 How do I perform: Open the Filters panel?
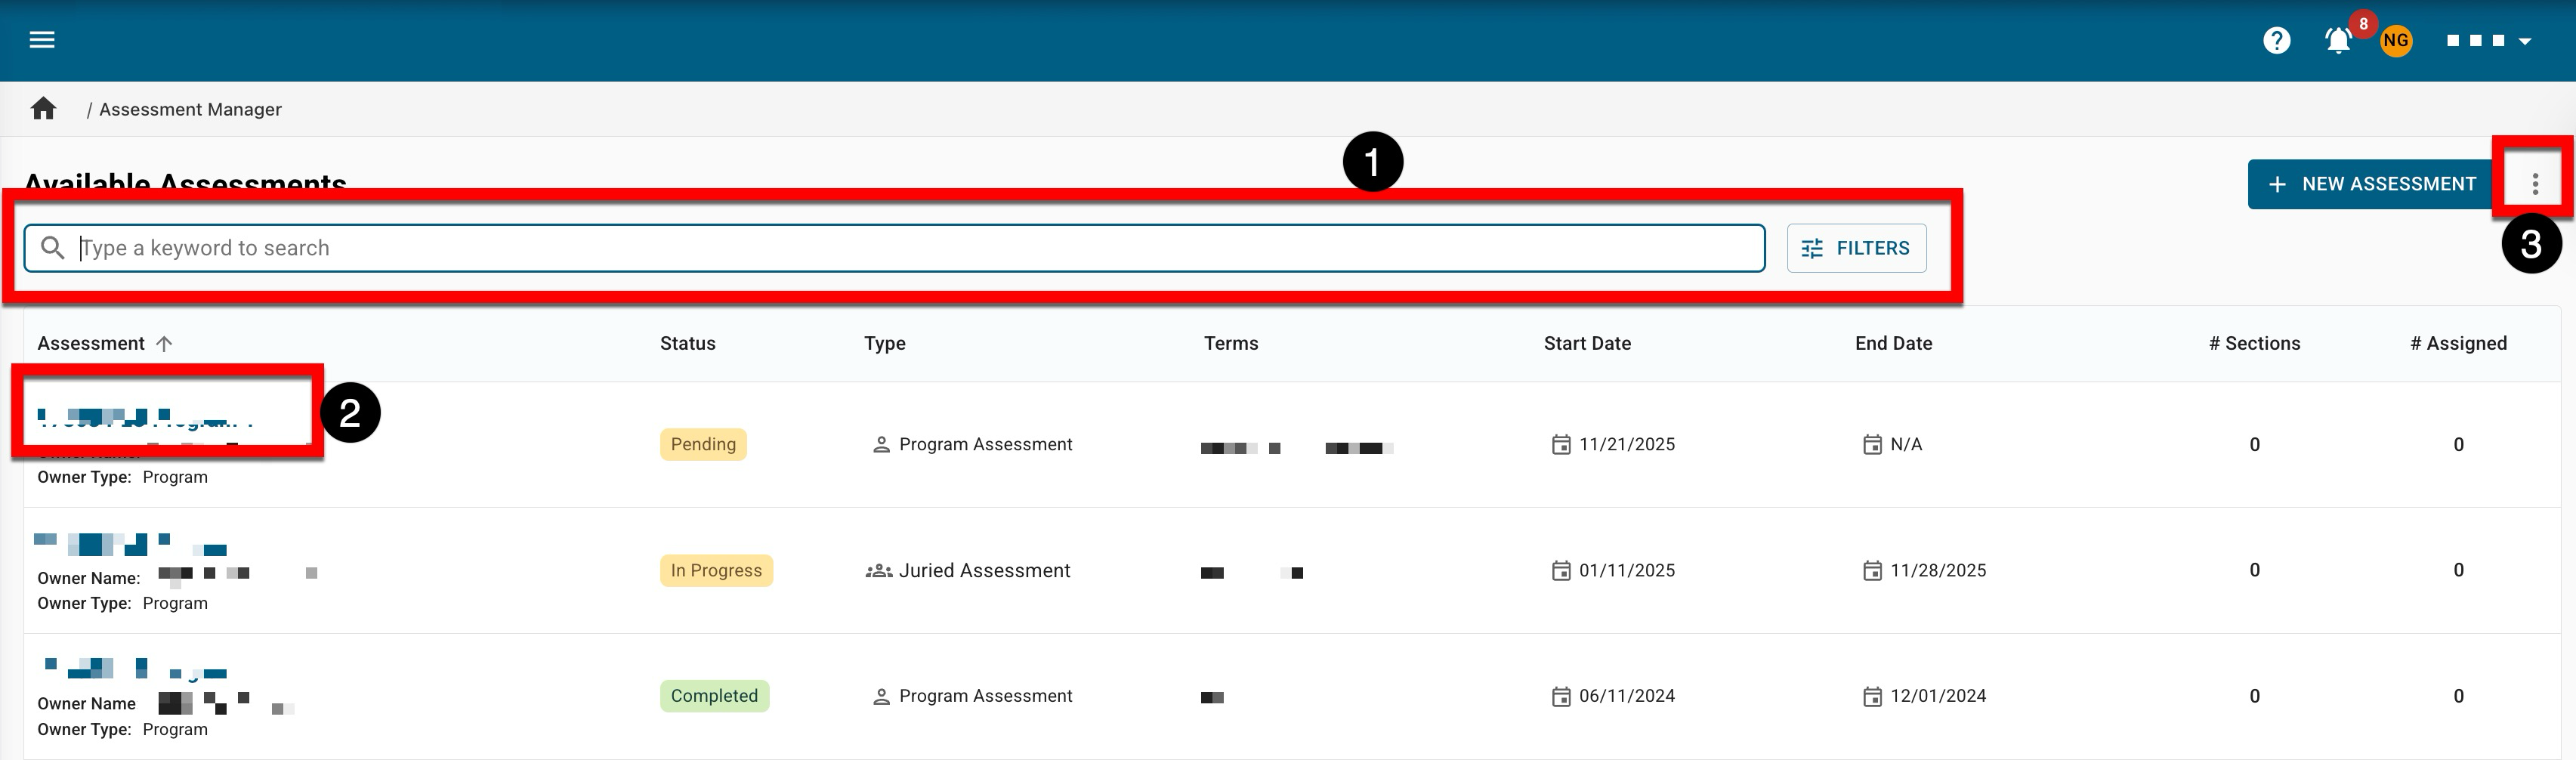[x=1856, y=248]
